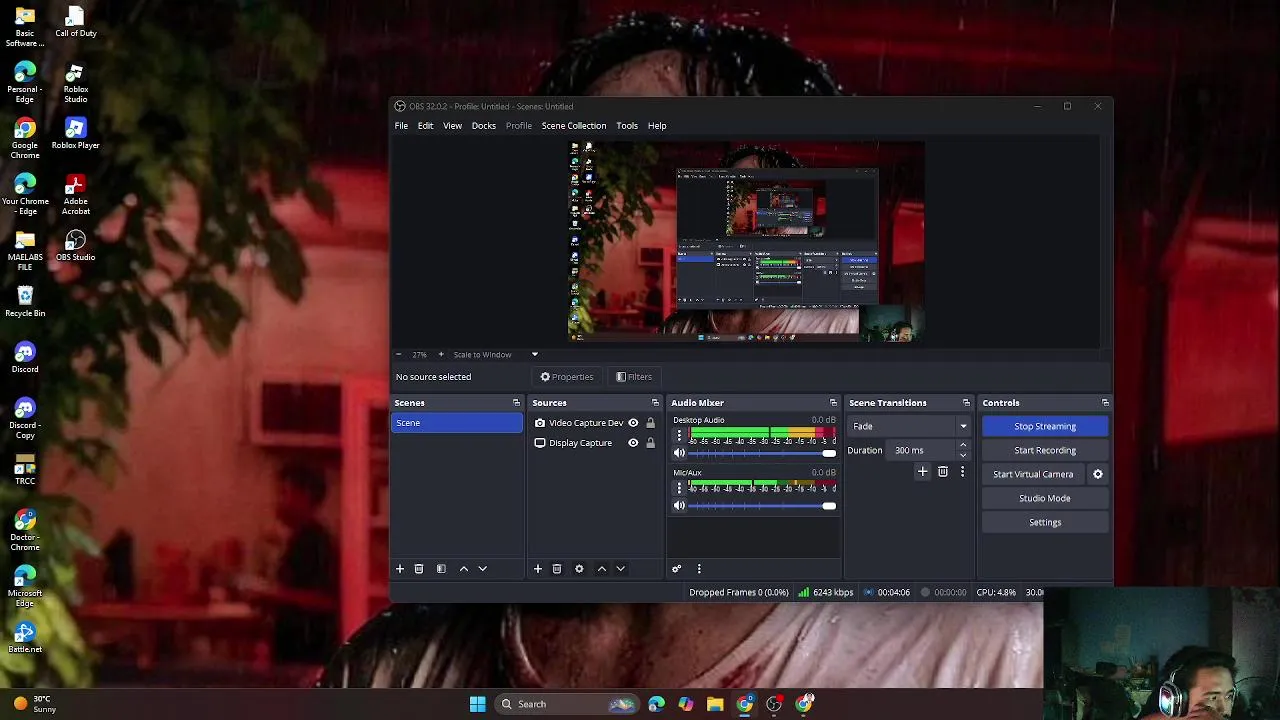Image resolution: width=1280 pixels, height=720 pixels.
Task: Open the Edit menu
Action: 425,126
